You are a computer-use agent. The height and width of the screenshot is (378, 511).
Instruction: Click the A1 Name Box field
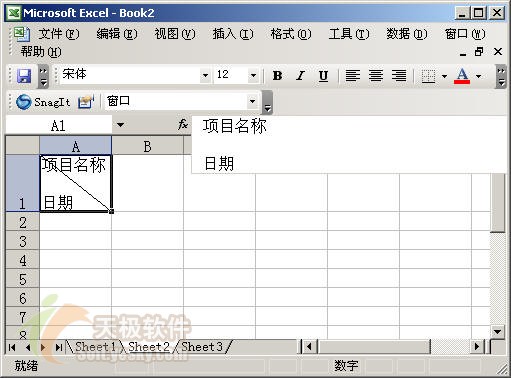pyautogui.click(x=59, y=126)
